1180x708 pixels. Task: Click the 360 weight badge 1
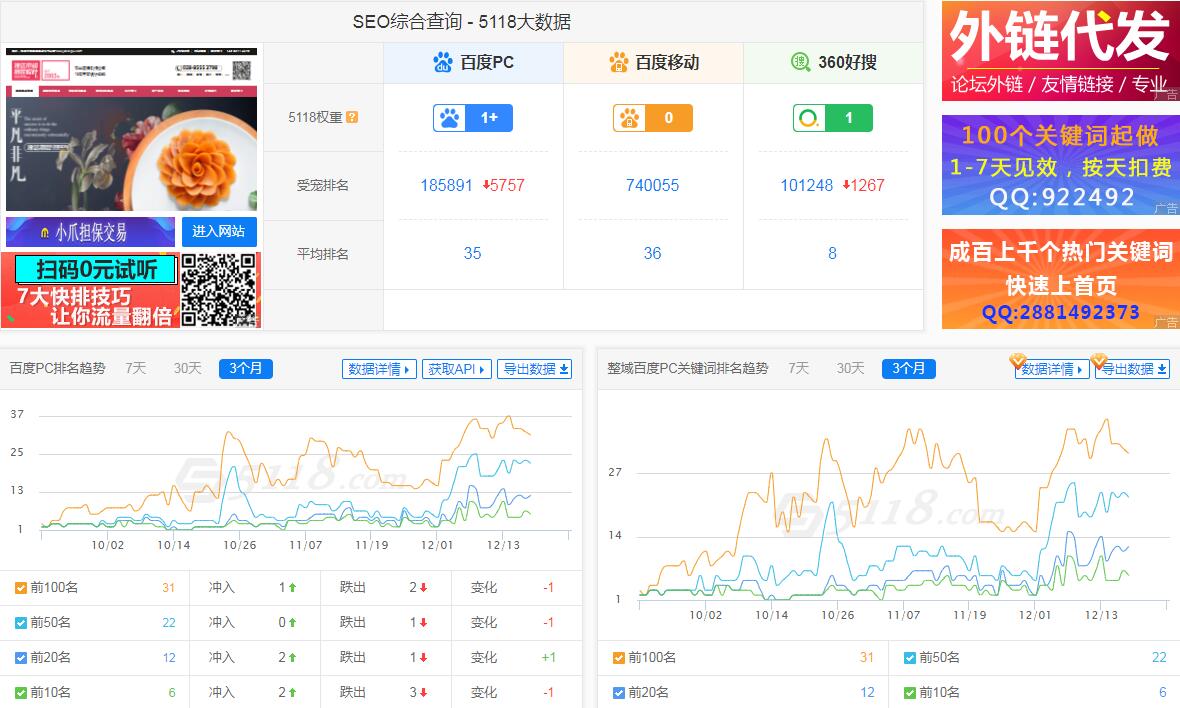tap(832, 118)
